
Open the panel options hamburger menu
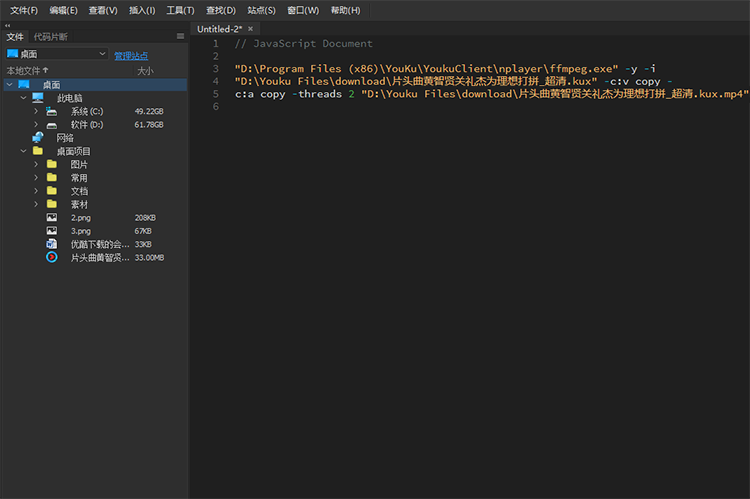[x=180, y=37]
